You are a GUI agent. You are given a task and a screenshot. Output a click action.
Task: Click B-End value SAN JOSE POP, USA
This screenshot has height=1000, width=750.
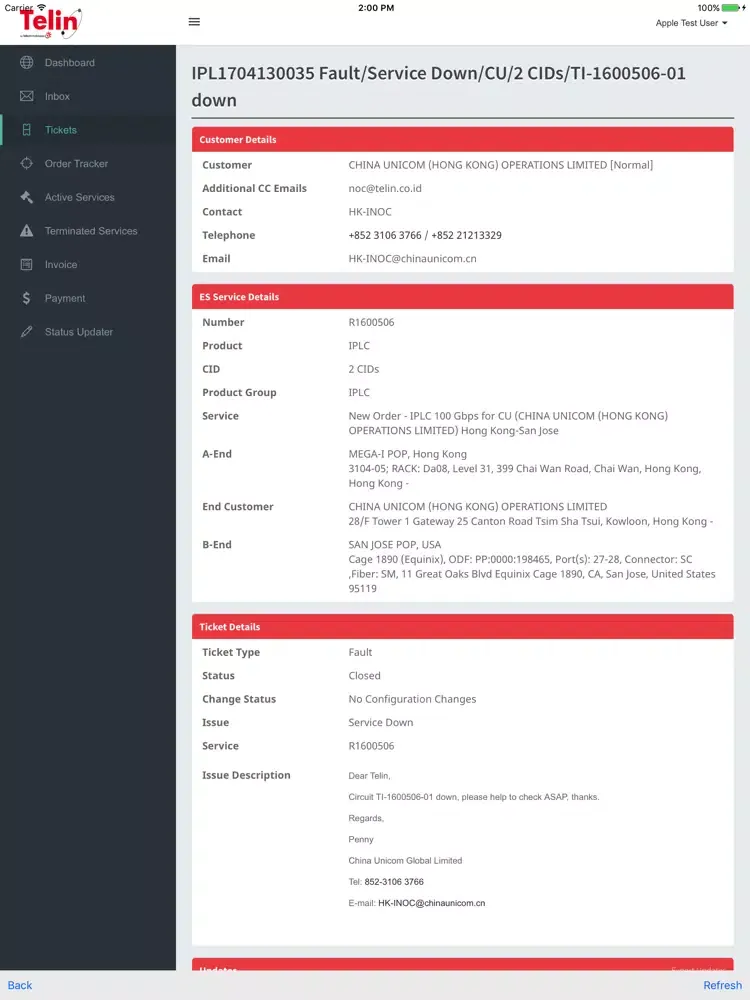tap(394, 545)
